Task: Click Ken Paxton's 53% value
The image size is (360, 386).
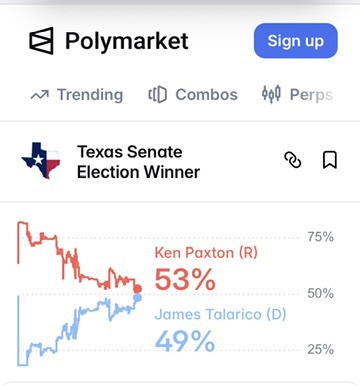Action: click(x=185, y=279)
